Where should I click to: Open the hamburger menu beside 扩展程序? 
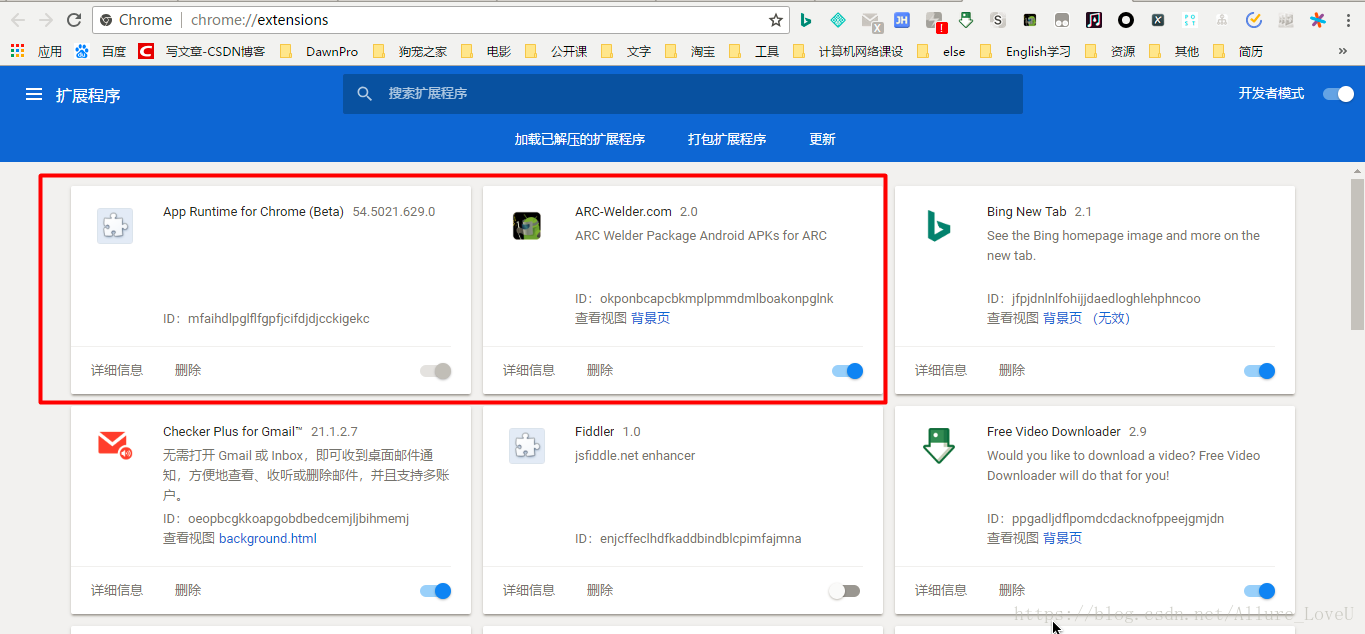pos(34,94)
